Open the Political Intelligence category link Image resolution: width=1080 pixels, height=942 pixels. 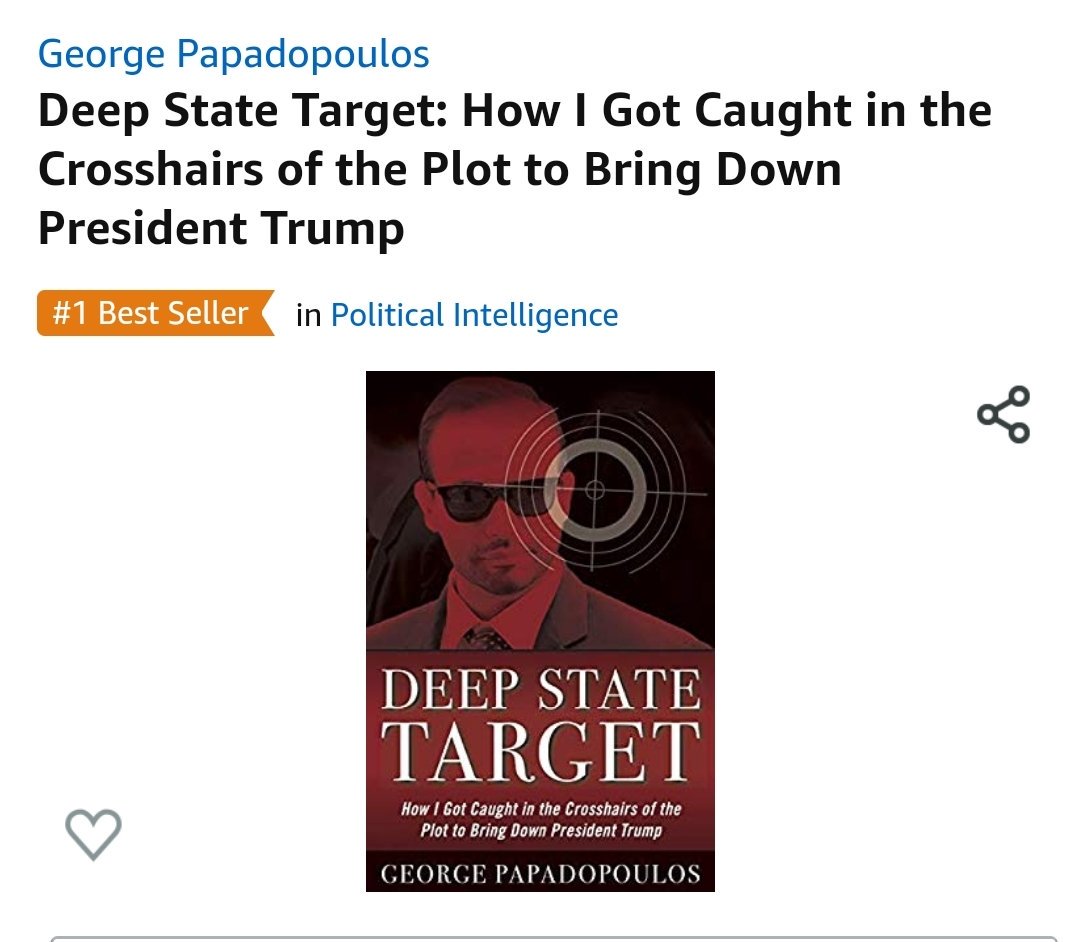click(x=475, y=315)
